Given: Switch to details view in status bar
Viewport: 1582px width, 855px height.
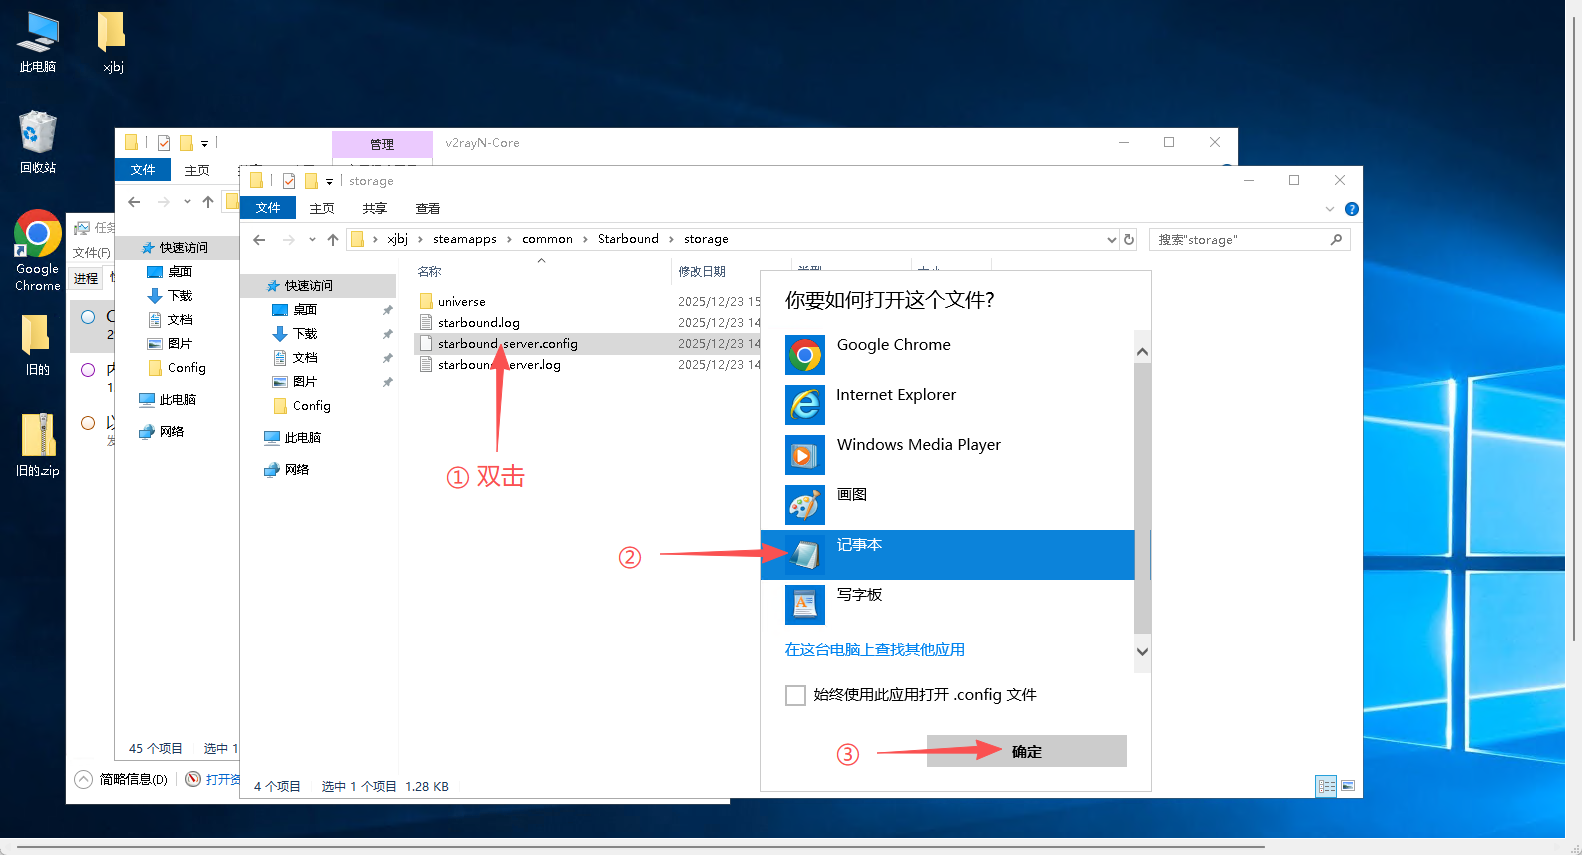Looking at the screenshot, I should click(x=1326, y=786).
